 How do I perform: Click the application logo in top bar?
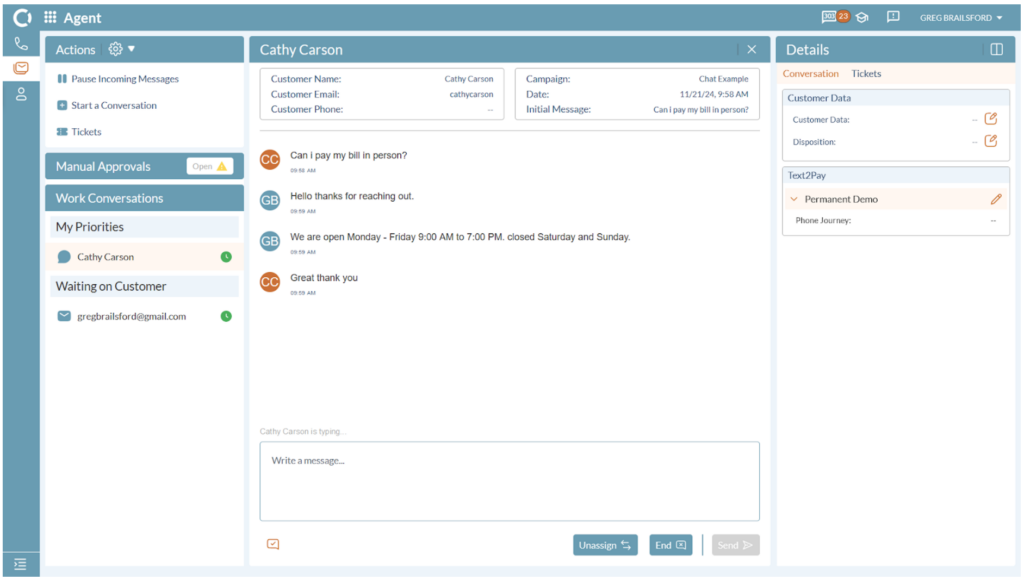point(22,18)
